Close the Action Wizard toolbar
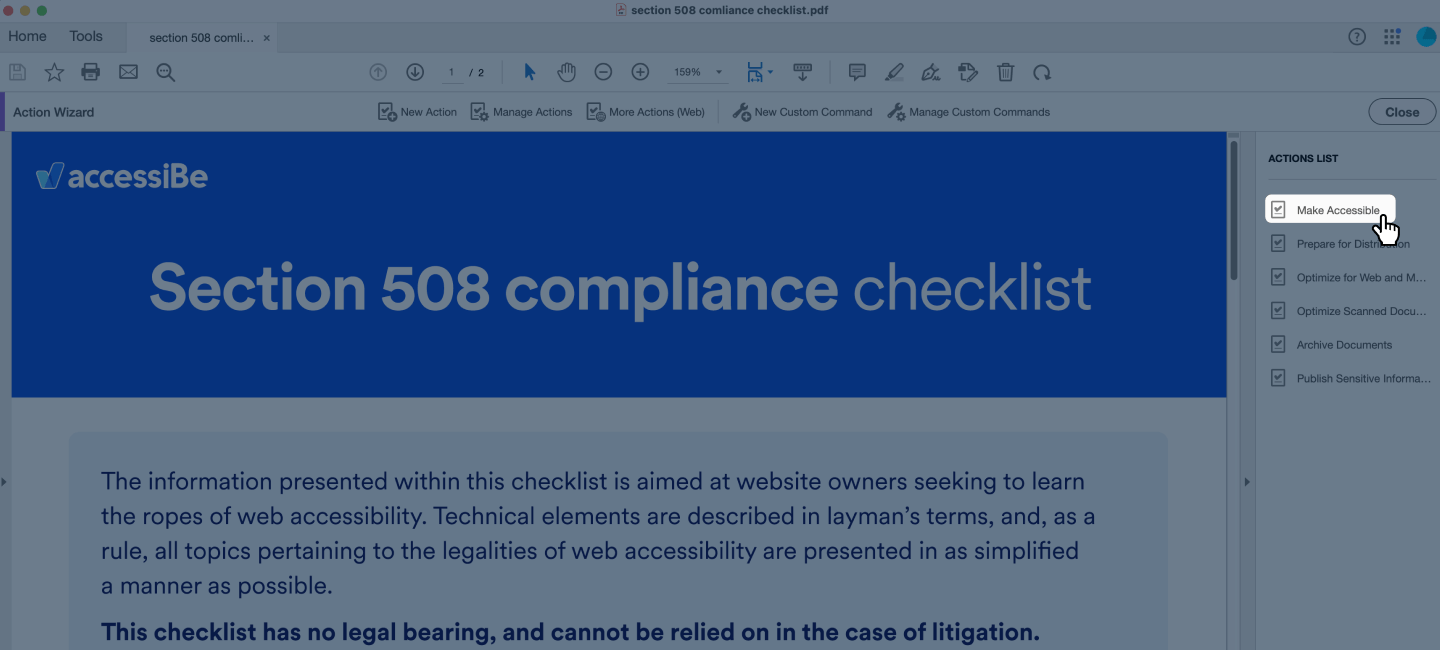The image size is (1440, 650). click(x=1401, y=112)
